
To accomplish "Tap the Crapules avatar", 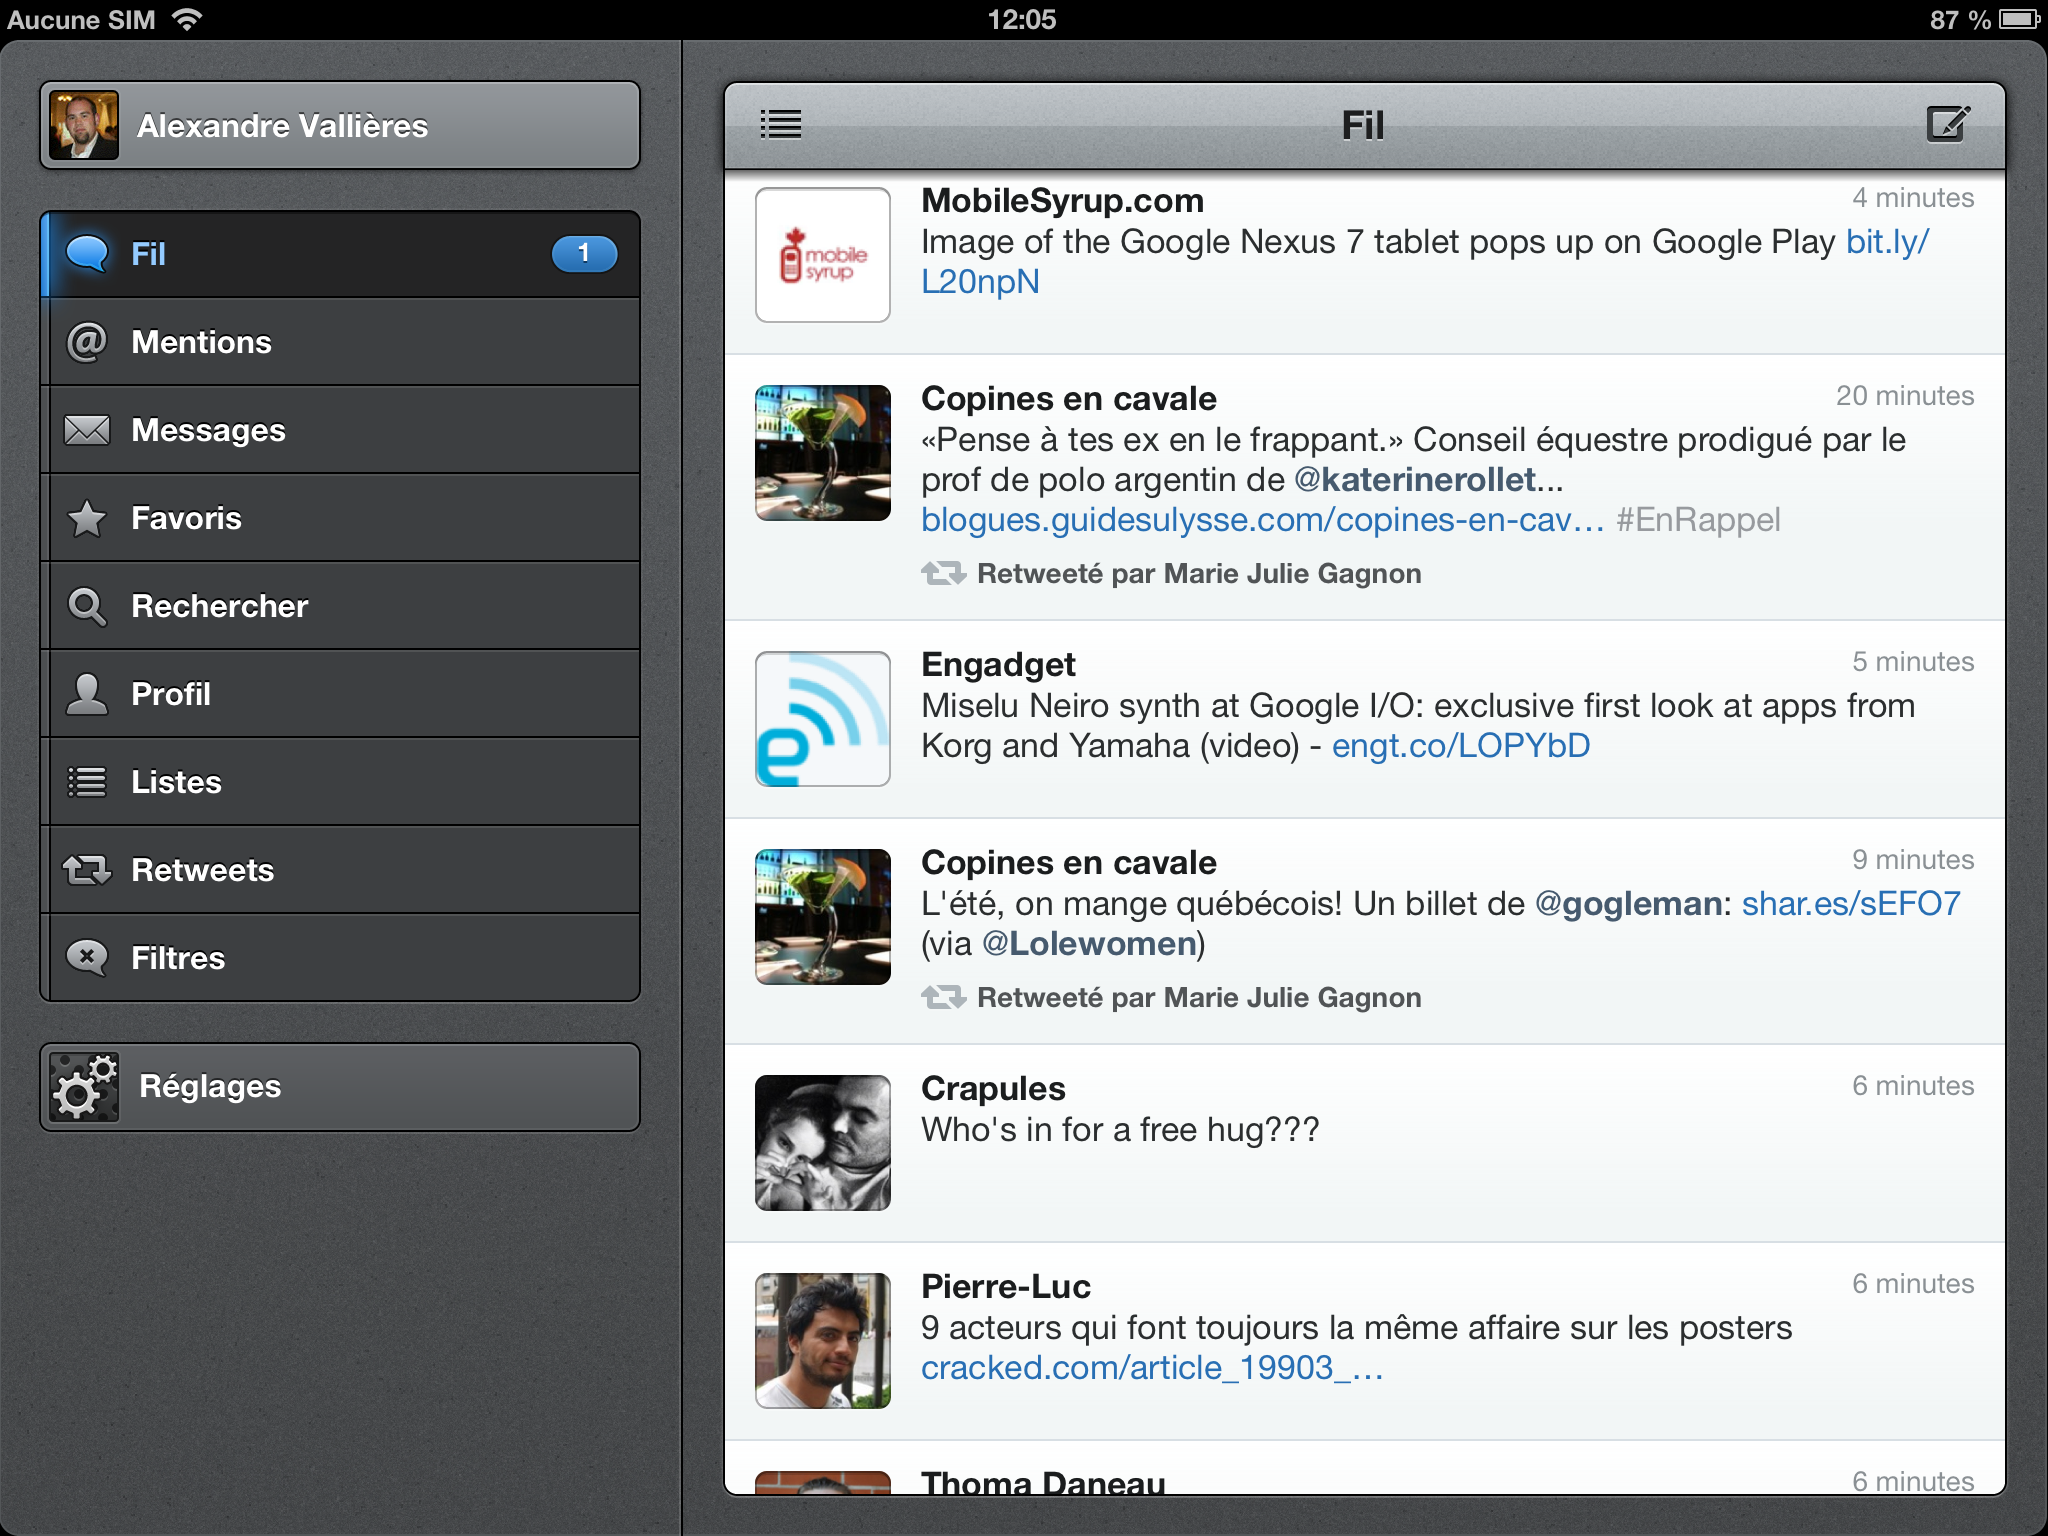I will click(x=823, y=1143).
